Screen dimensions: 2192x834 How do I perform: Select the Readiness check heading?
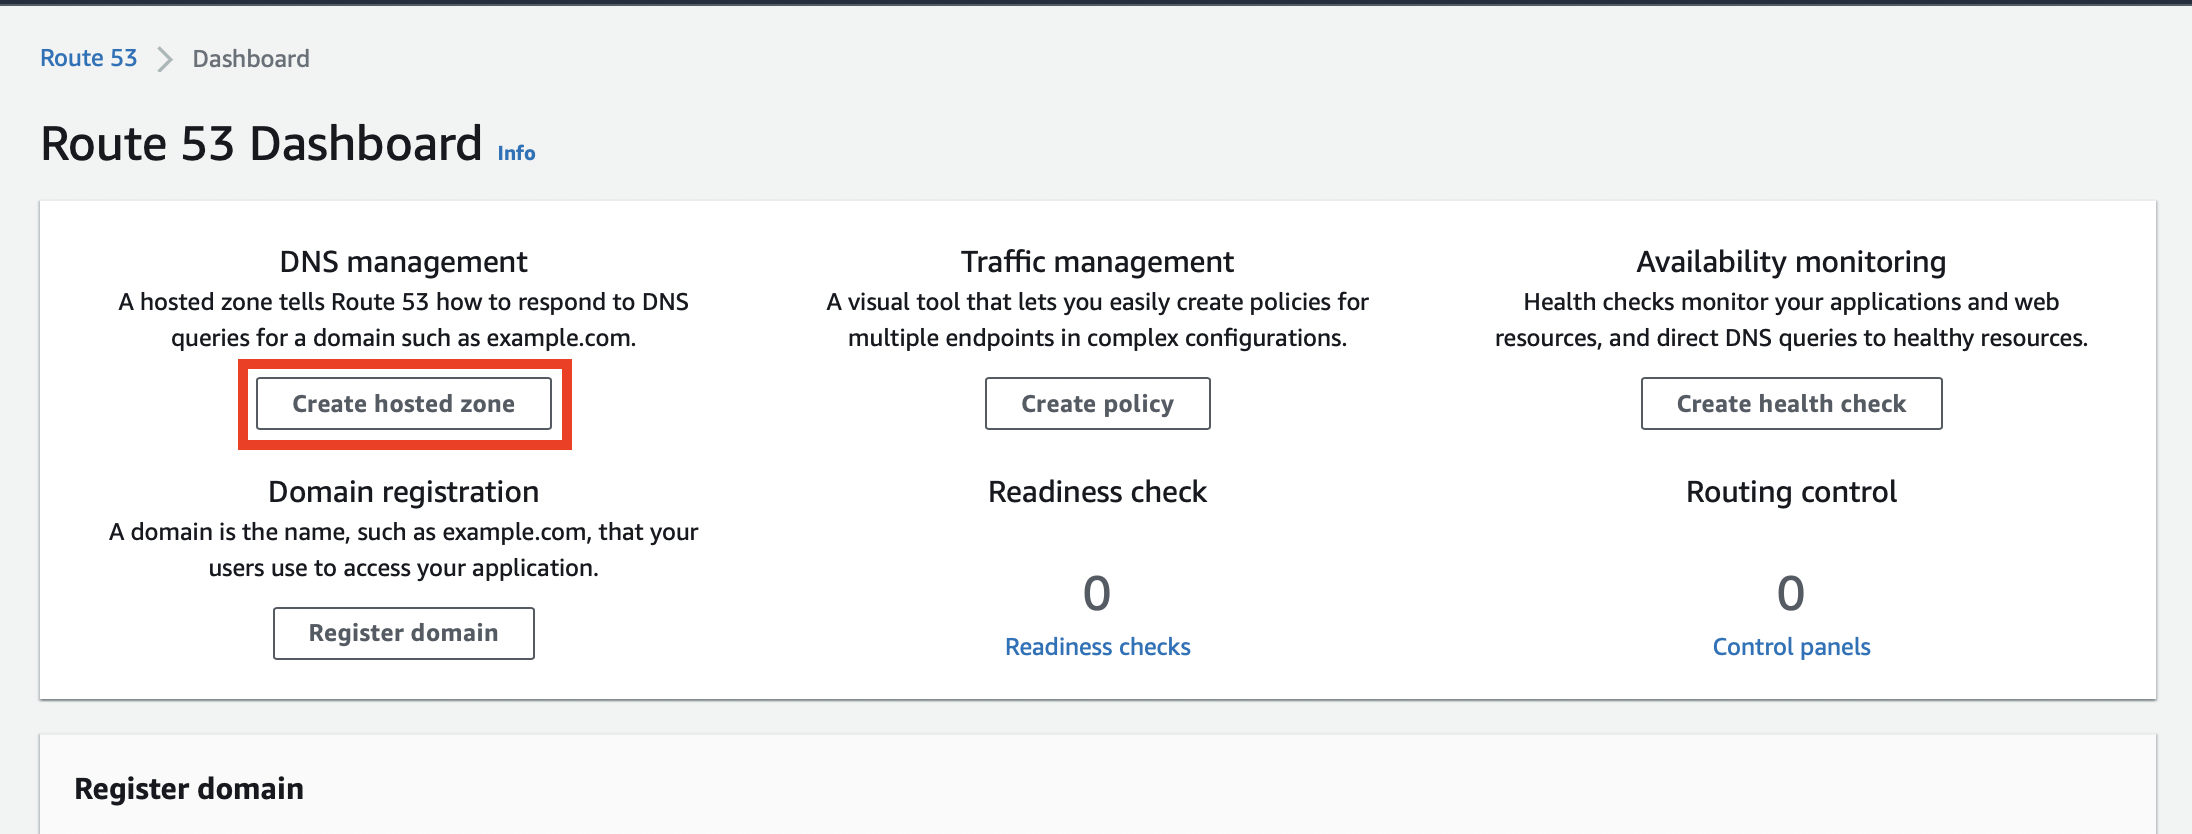pos(1098,492)
